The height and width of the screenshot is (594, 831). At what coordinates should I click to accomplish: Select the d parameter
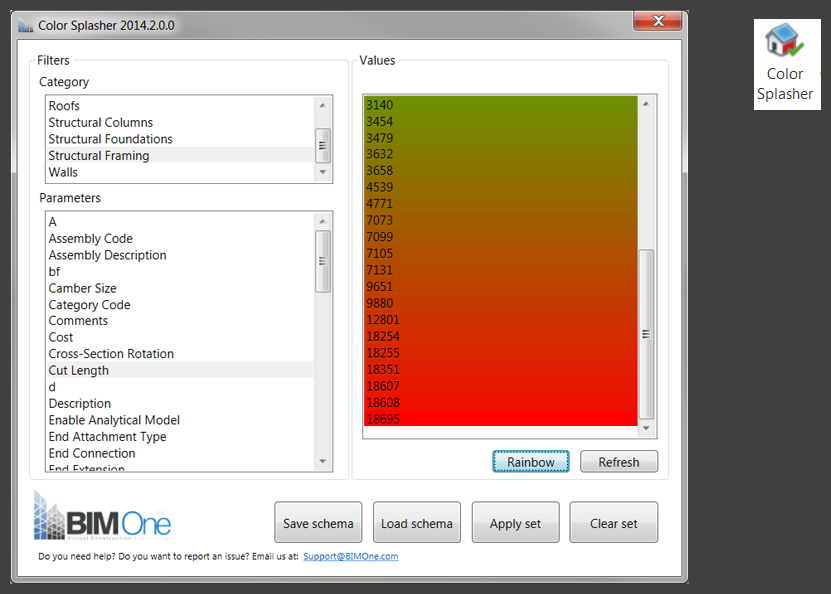click(180, 387)
